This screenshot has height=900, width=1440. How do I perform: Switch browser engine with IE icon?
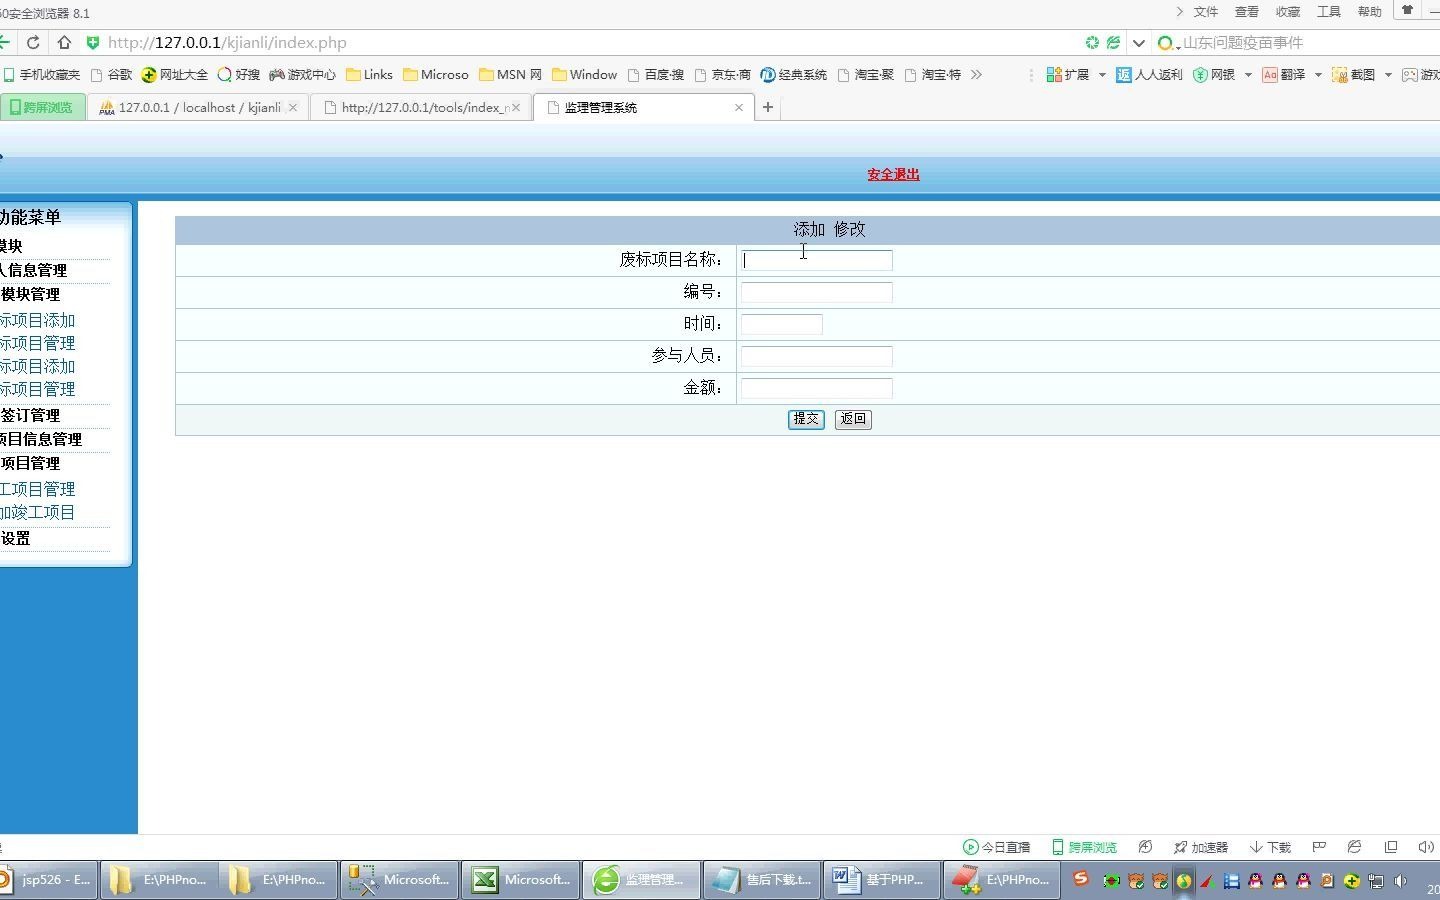(x=1354, y=847)
